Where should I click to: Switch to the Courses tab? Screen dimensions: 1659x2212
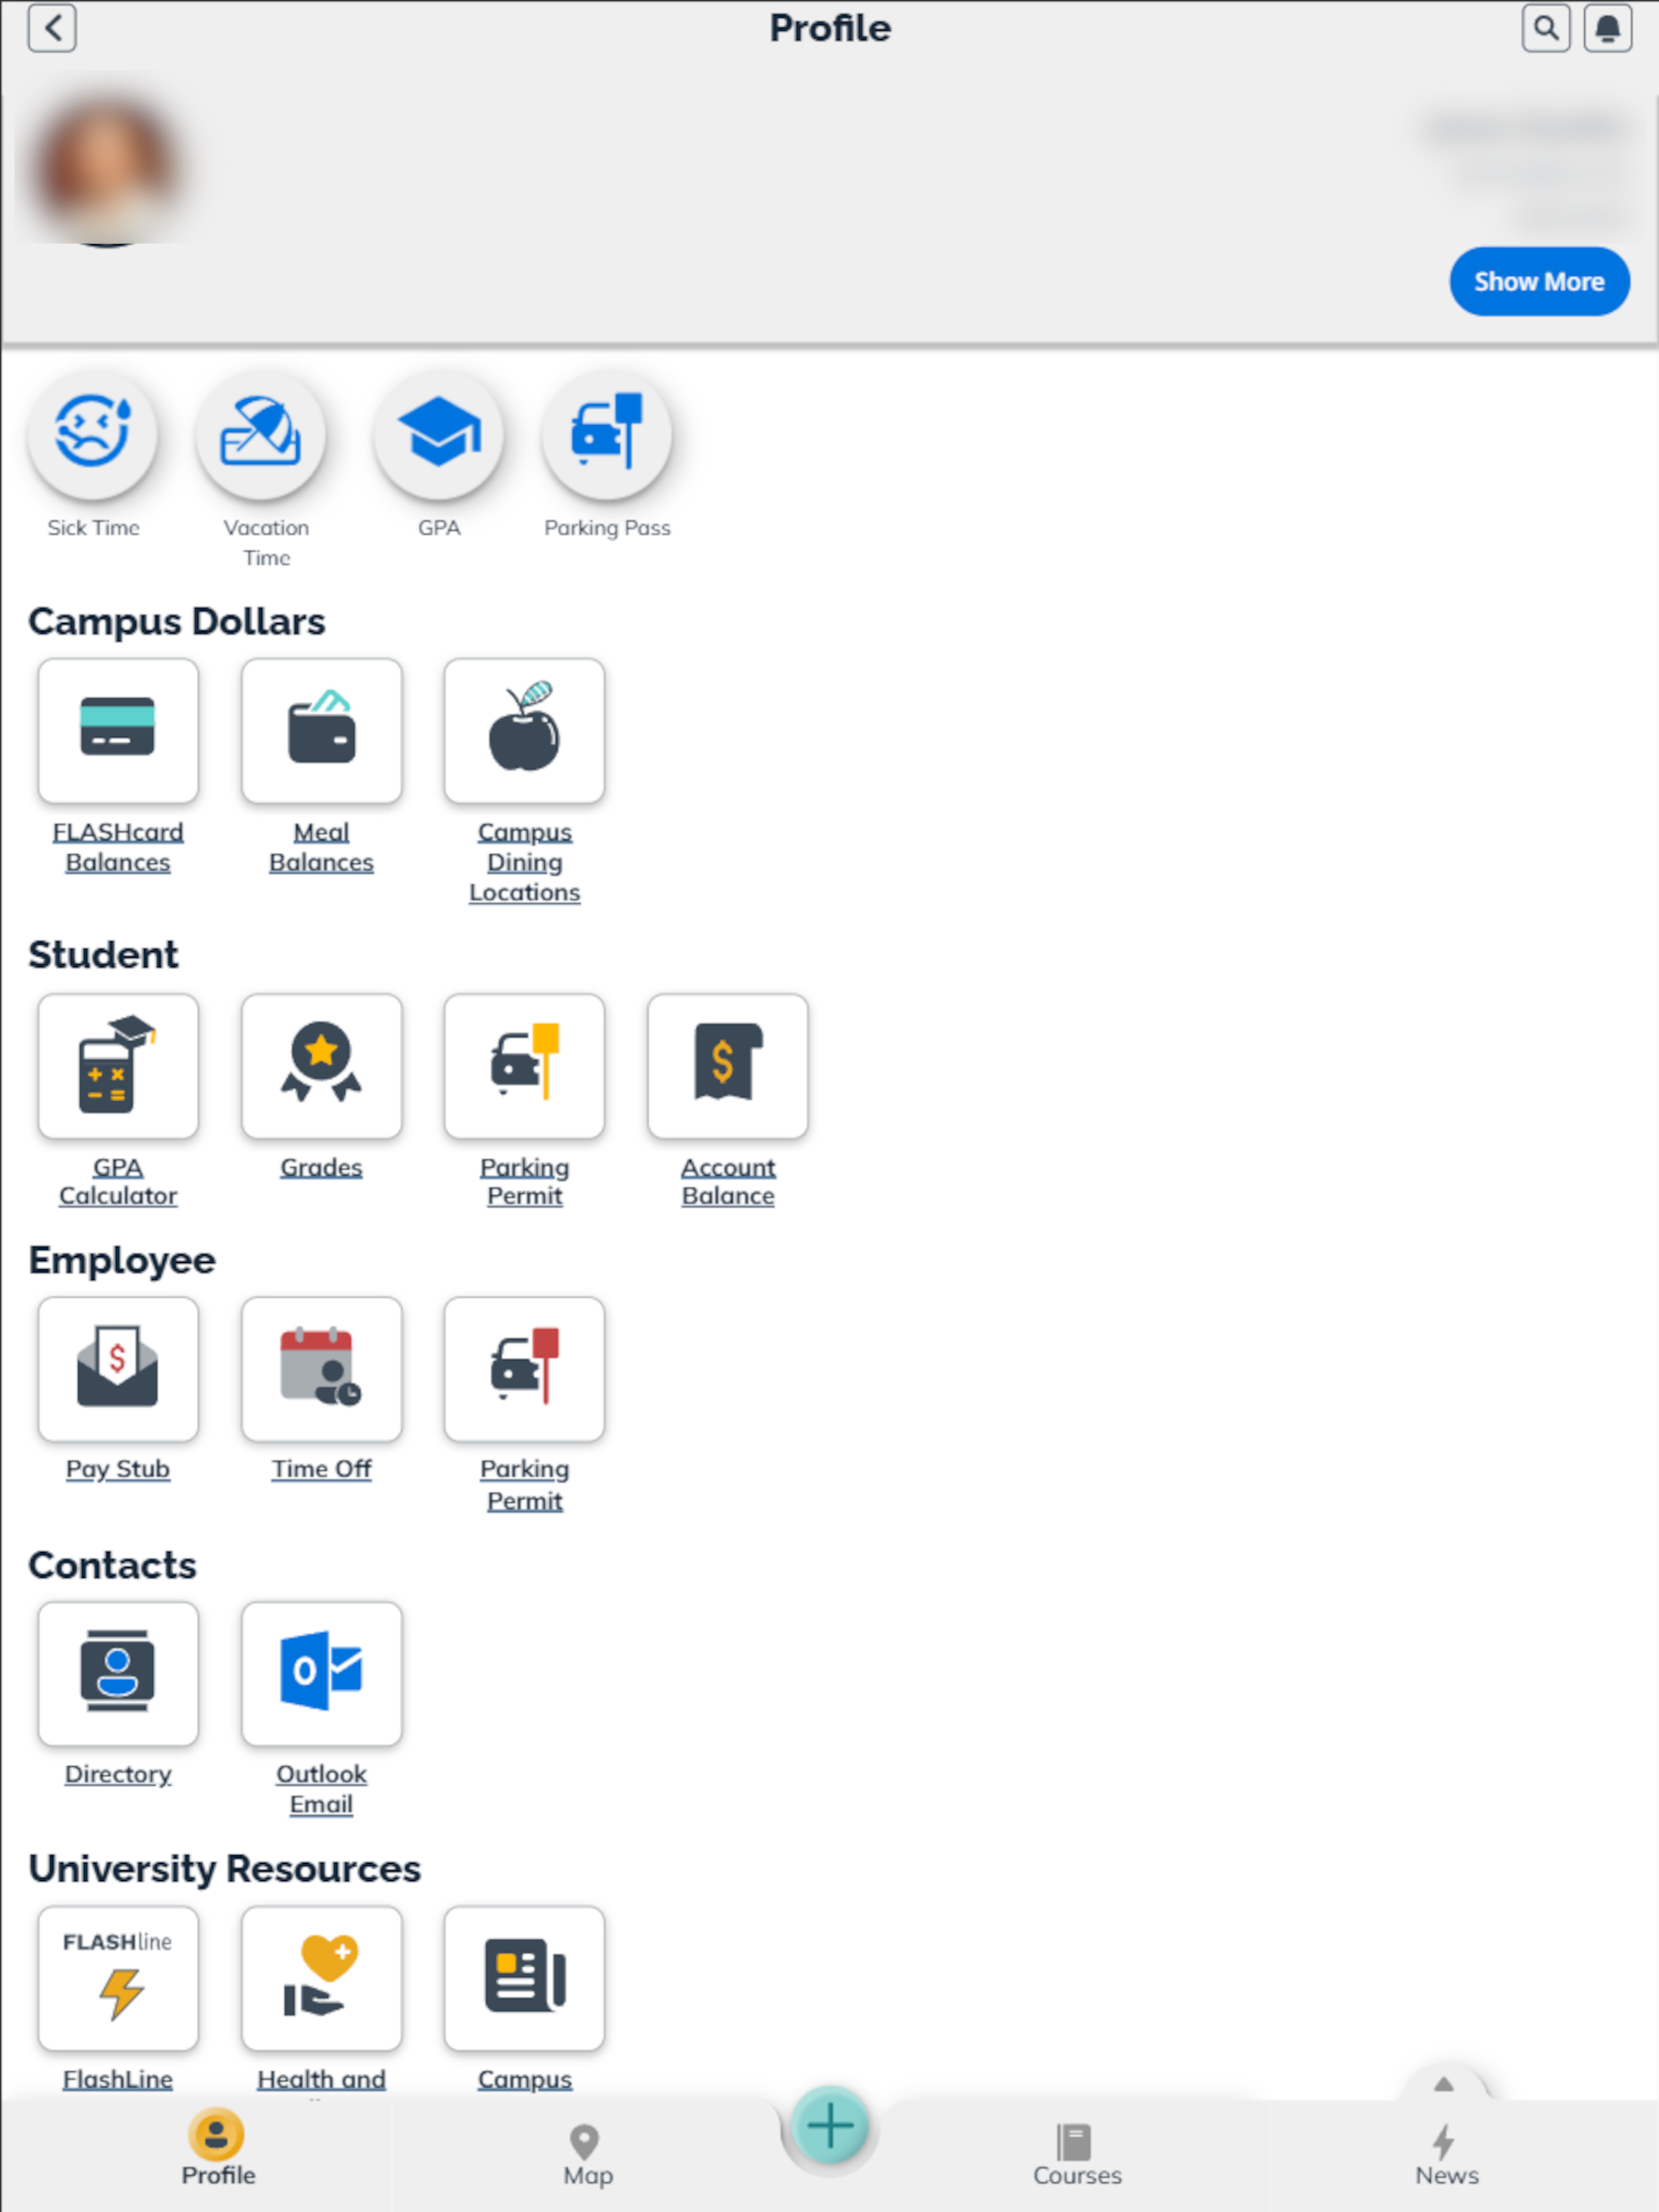click(1076, 2155)
